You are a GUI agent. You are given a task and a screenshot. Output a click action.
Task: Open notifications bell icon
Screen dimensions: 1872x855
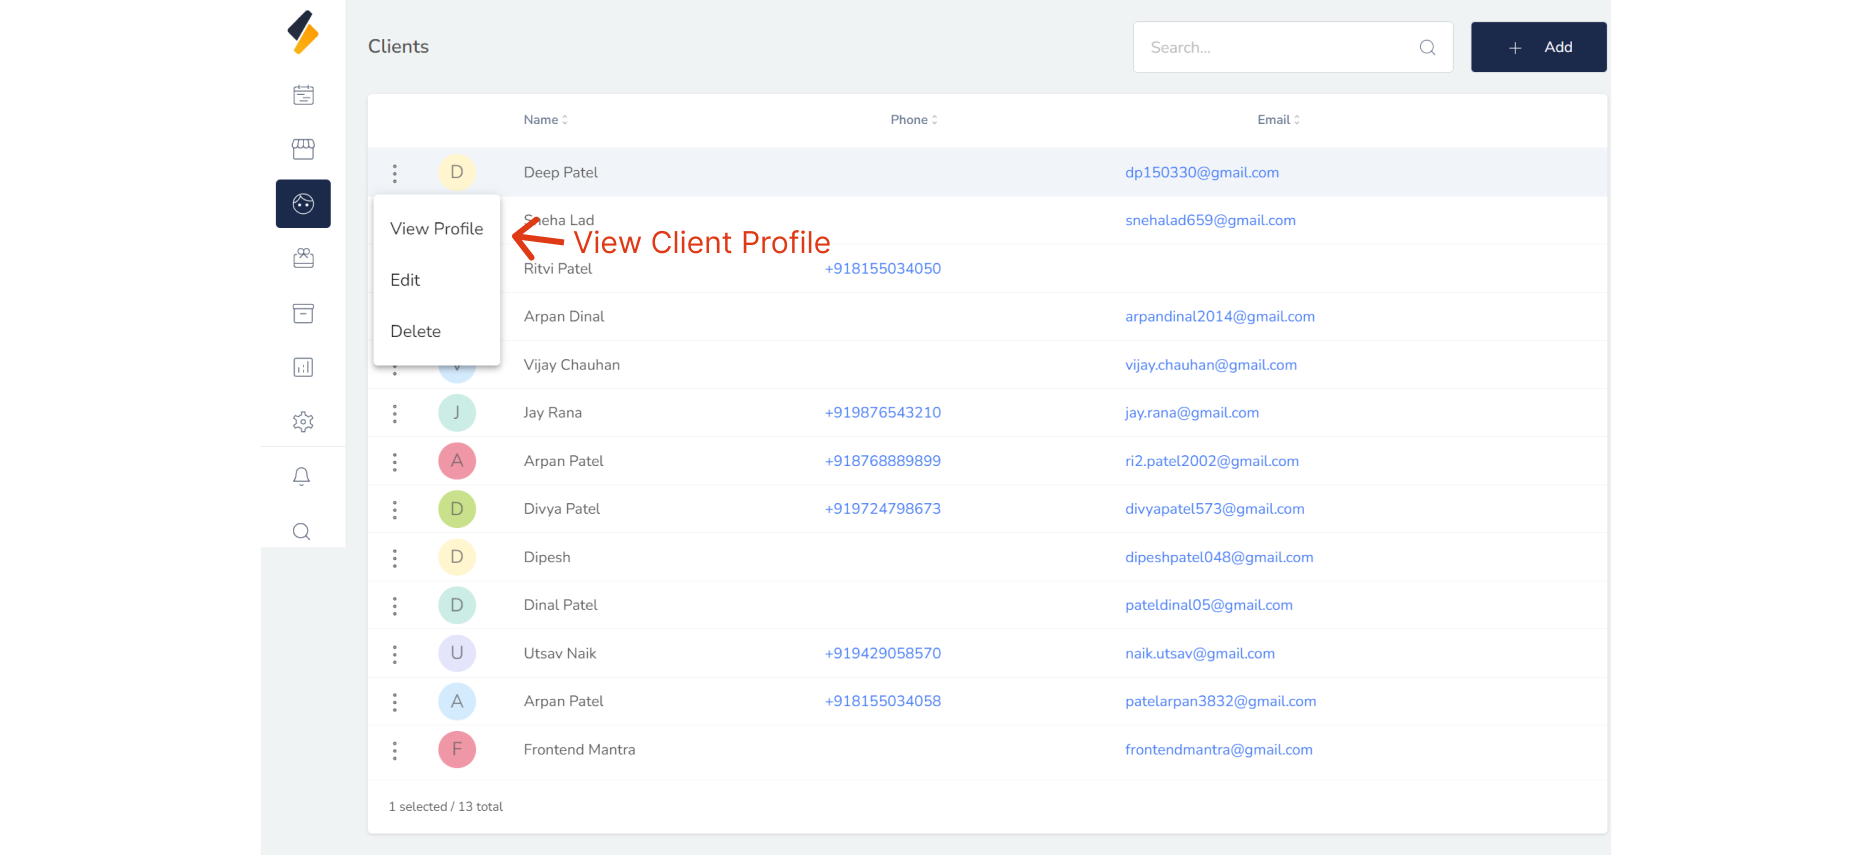(301, 476)
